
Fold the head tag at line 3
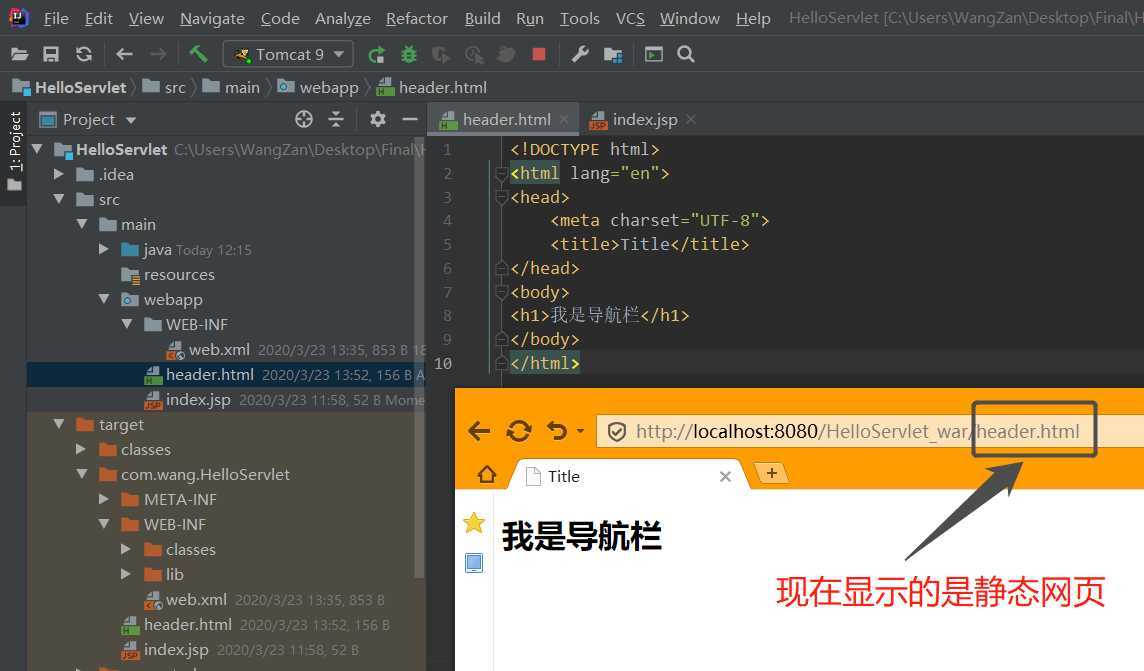tap(501, 198)
